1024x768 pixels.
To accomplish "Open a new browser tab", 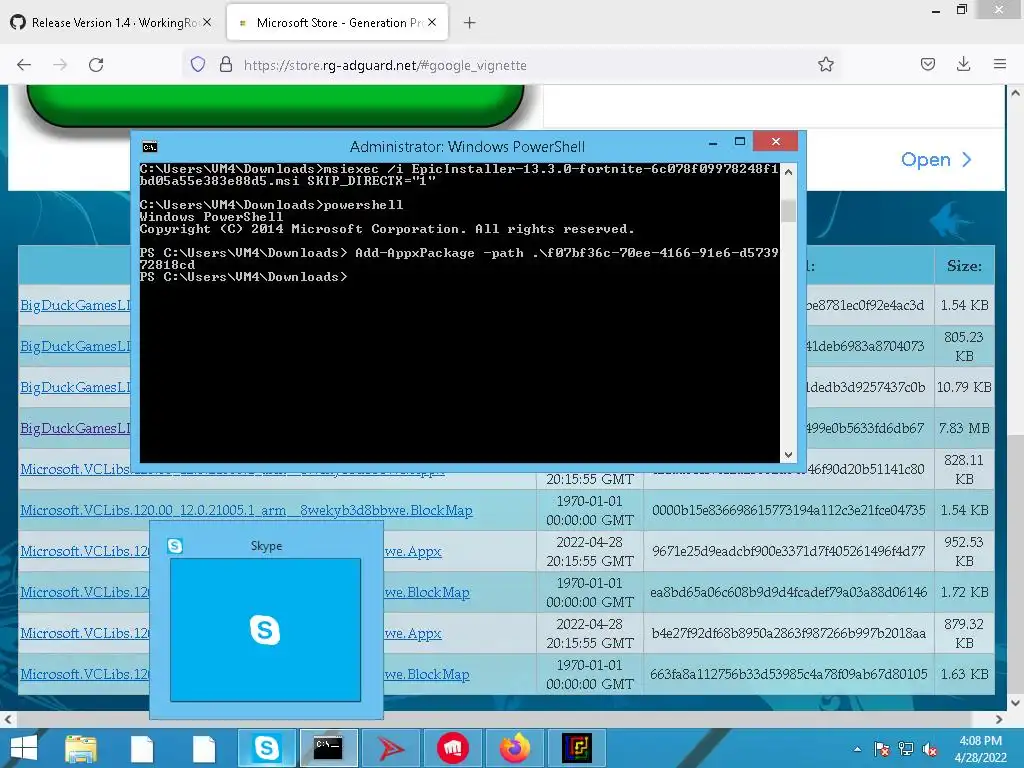I will (469, 23).
